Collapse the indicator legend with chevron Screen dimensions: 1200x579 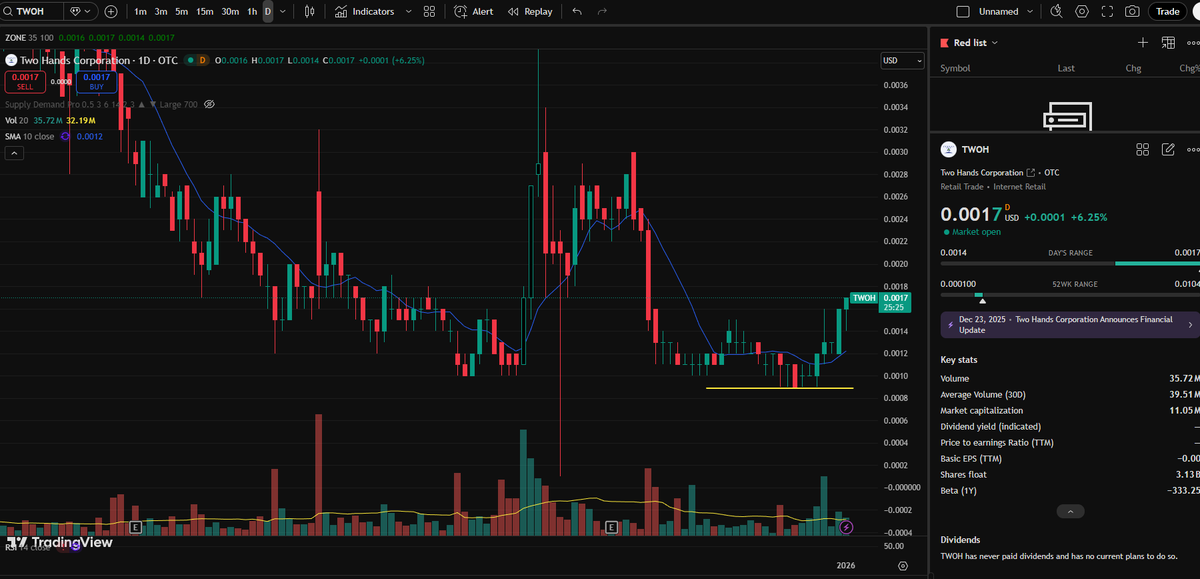point(15,153)
